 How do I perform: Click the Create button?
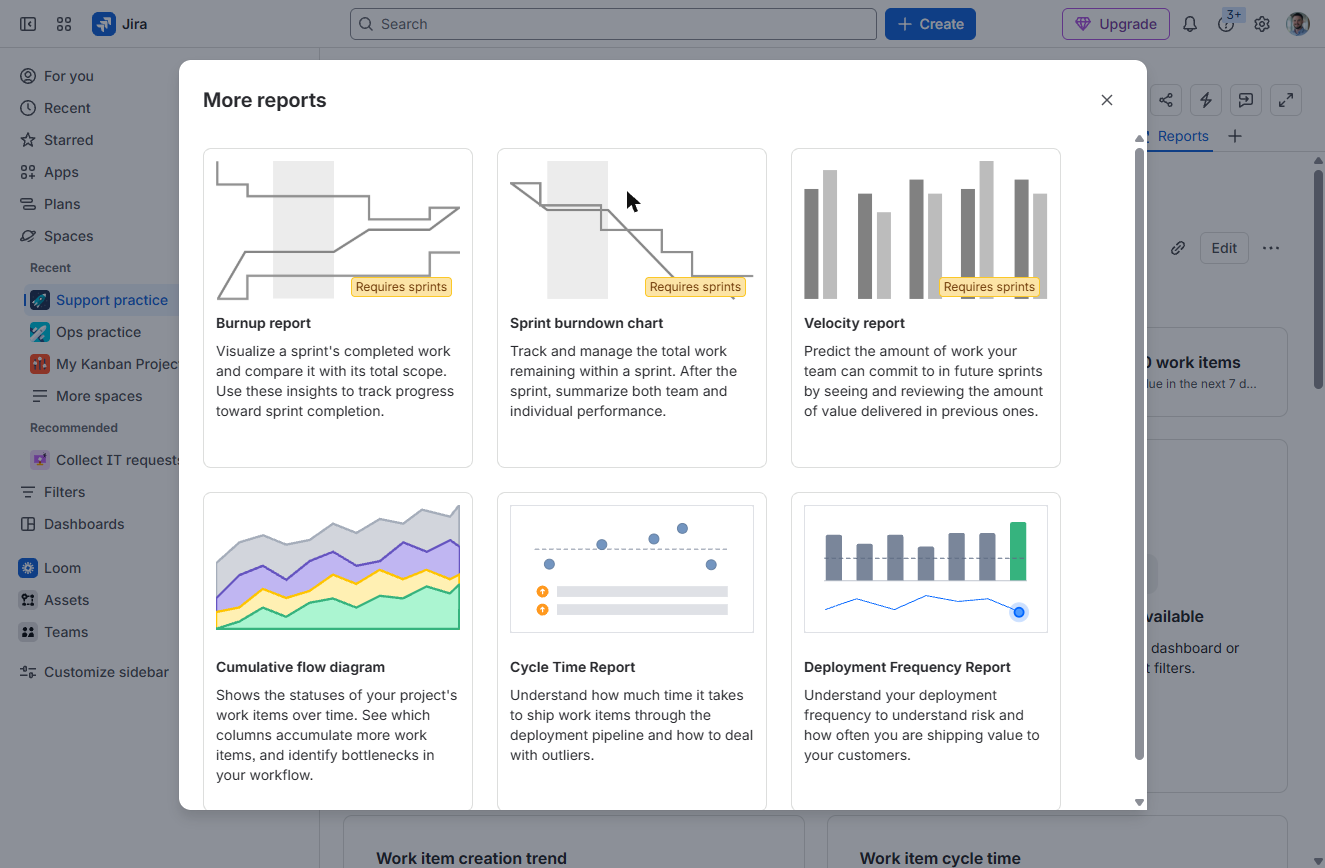click(930, 24)
